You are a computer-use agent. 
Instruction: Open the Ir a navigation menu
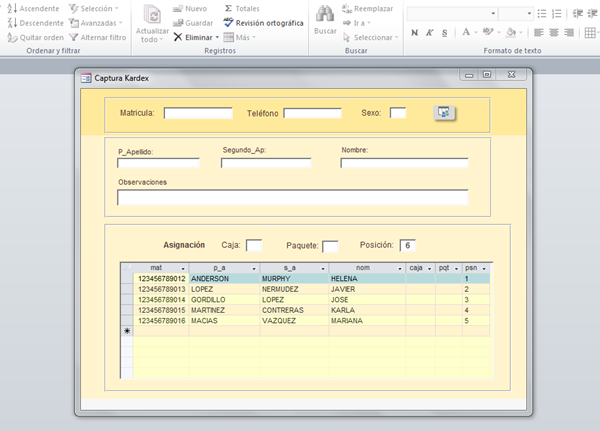[360, 22]
